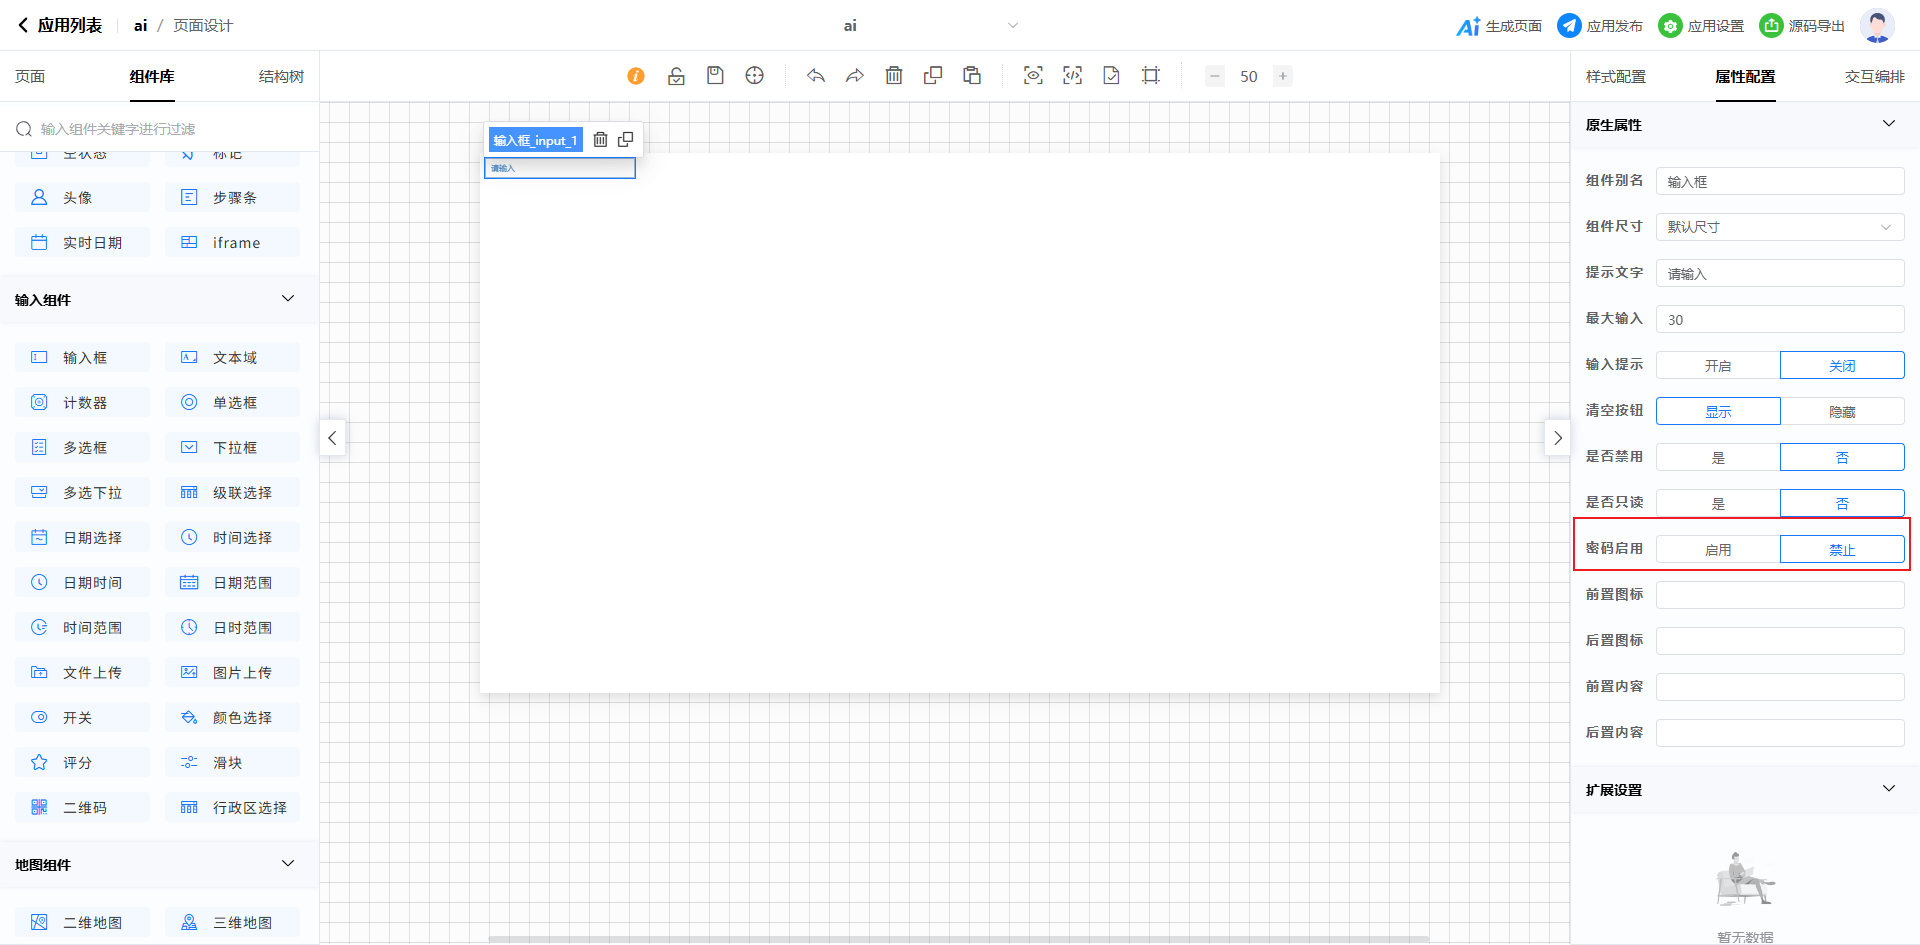
Task: Open the source code view icon
Action: point(1072,76)
